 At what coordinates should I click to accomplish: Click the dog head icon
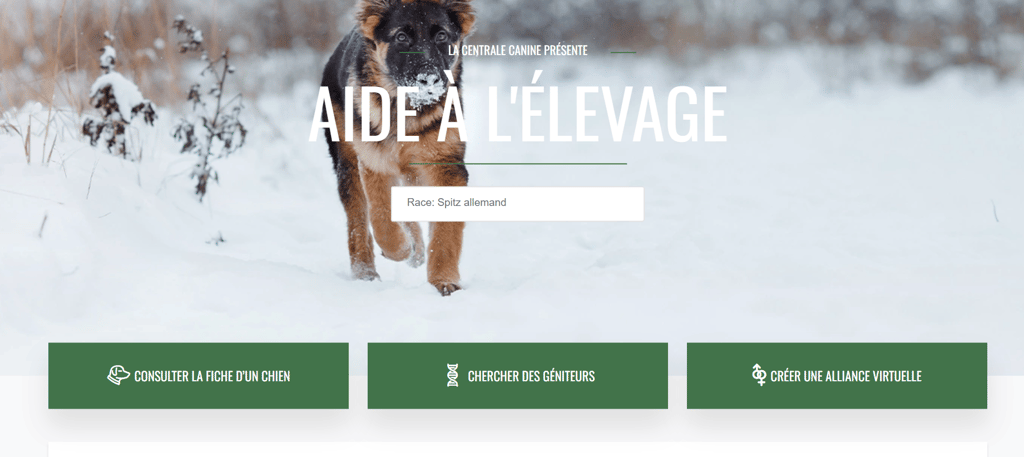click(x=118, y=375)
